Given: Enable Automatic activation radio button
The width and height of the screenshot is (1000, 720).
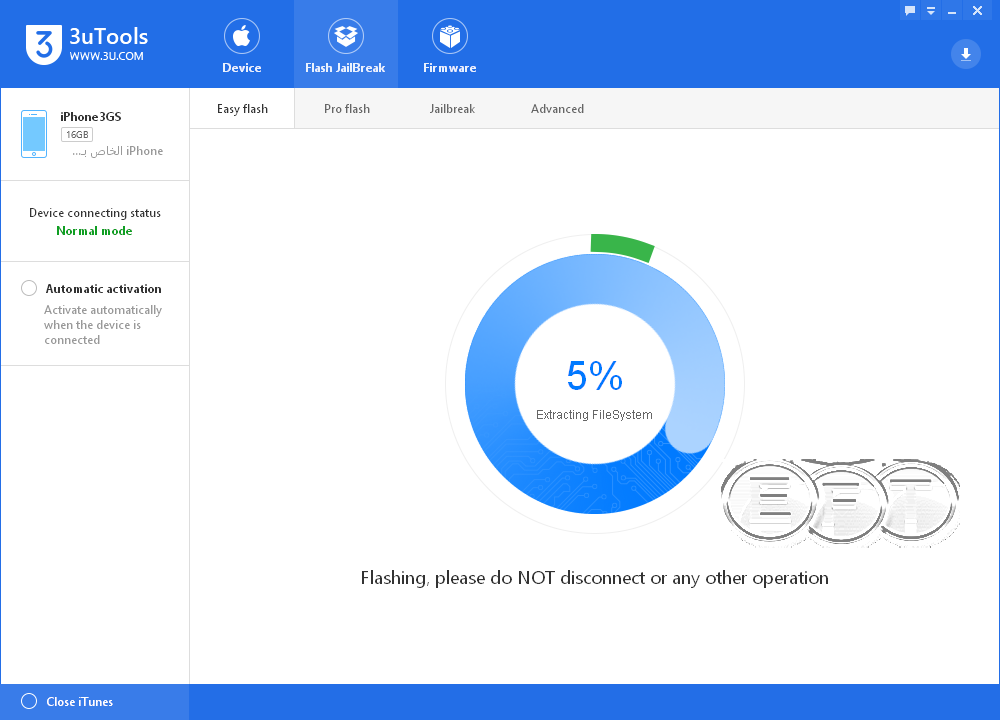Looking at the screenshot, I should (29, 288).
